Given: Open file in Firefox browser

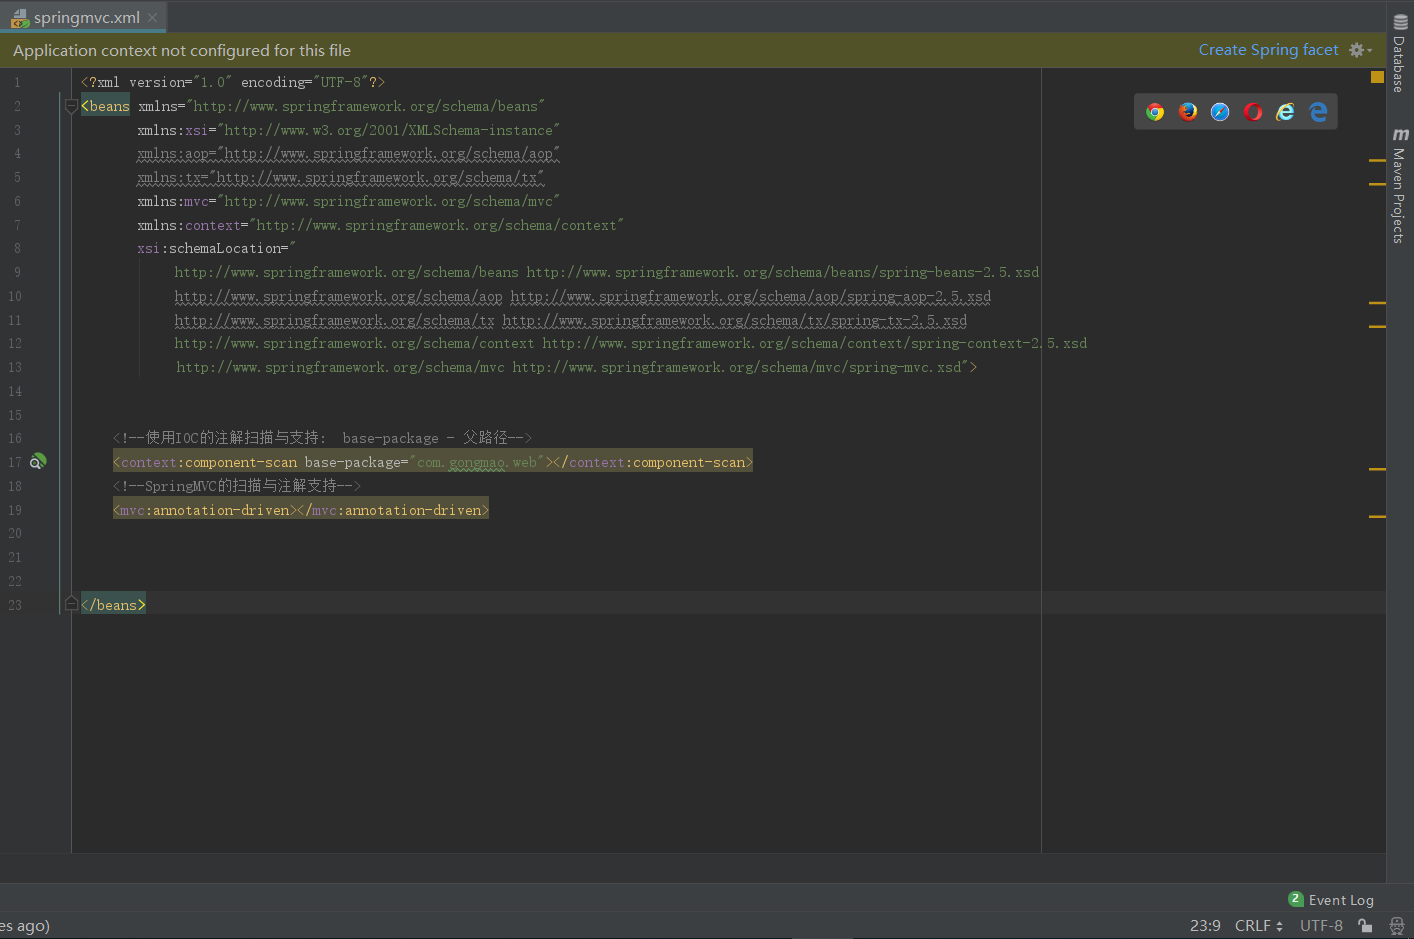Looking at the screenshot, I should [x=1188, y=112].
